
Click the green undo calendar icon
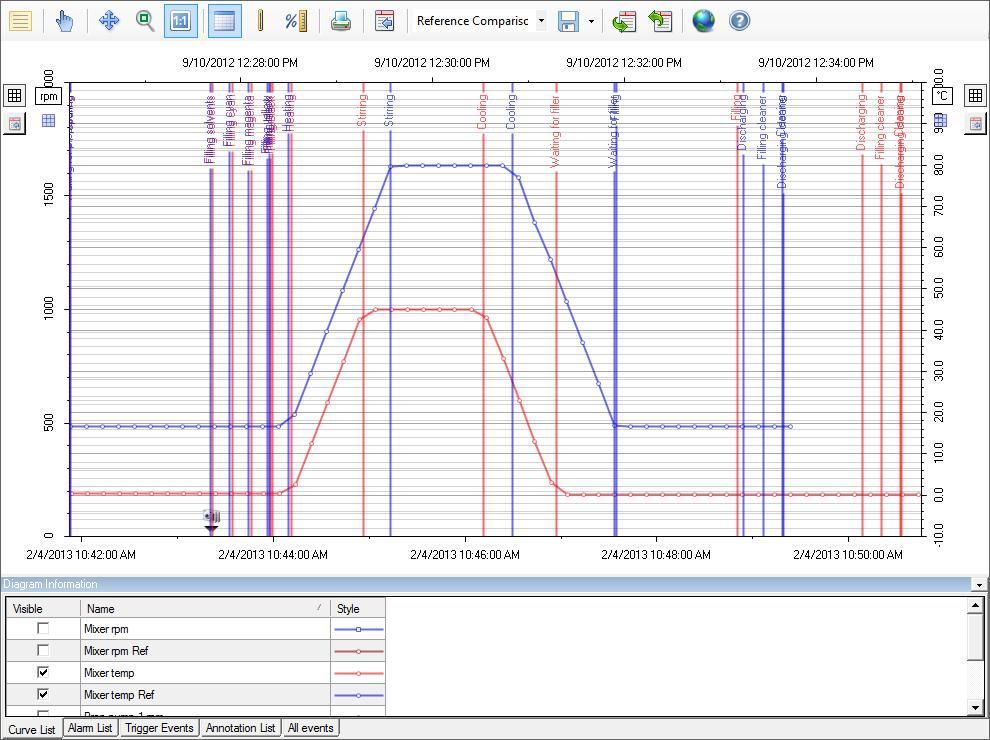click(660, 21)
